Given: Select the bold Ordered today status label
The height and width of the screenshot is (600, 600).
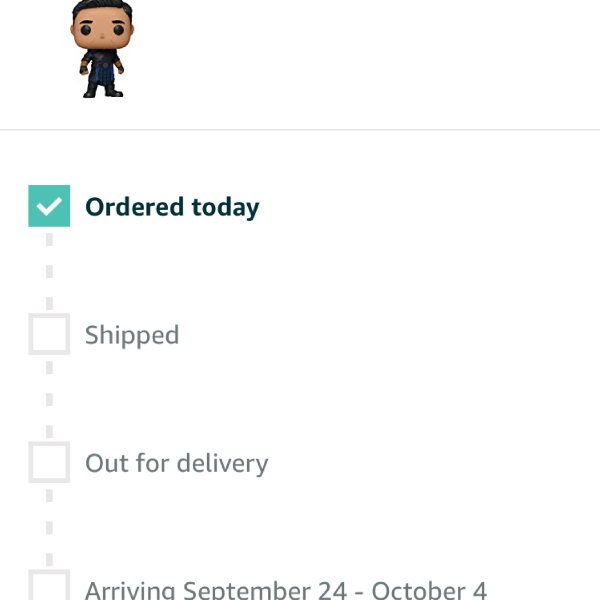Looking at the screenshot, I should click(172, 207).
